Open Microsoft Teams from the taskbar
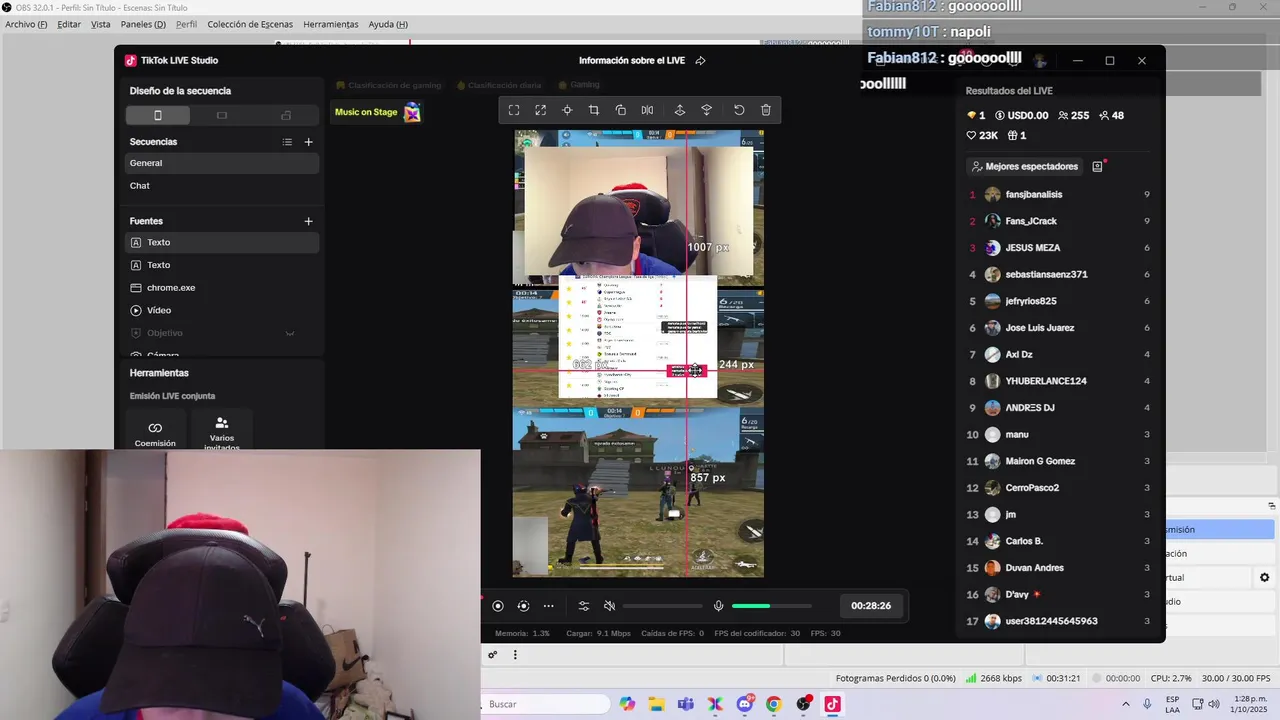The image size is (1280, 720). tap(686, 704)
